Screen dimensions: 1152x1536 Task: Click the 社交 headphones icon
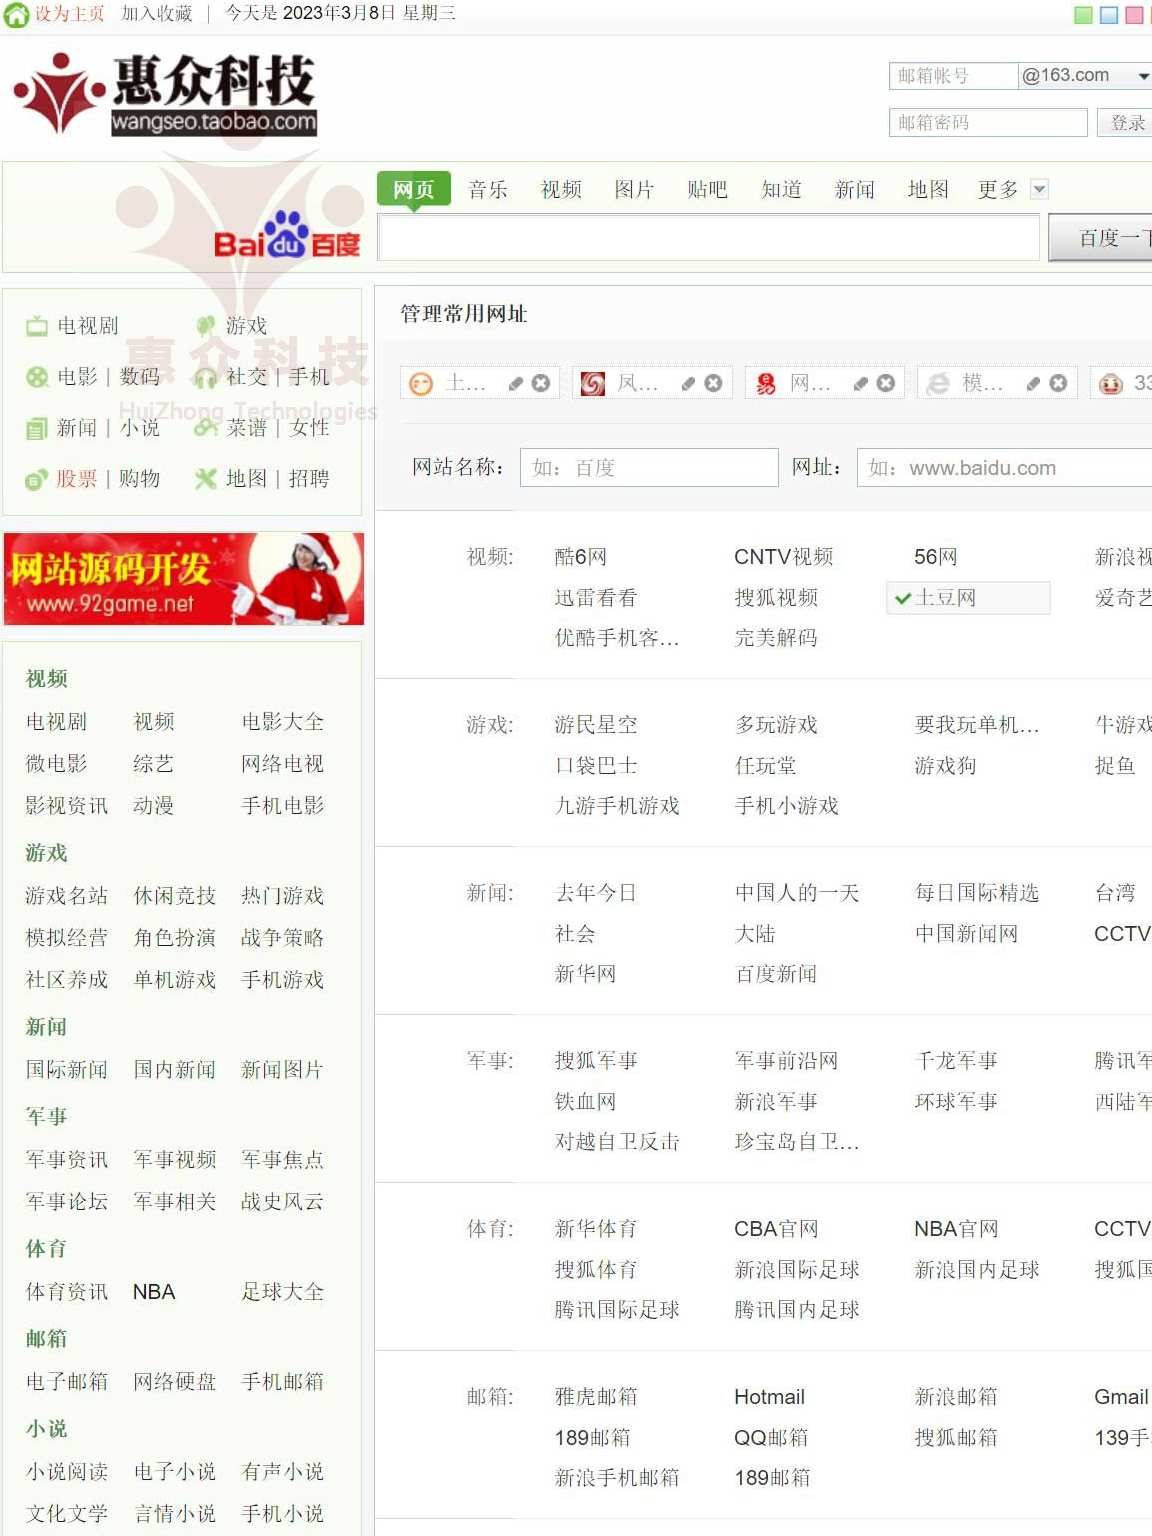[x=206, y=377]
